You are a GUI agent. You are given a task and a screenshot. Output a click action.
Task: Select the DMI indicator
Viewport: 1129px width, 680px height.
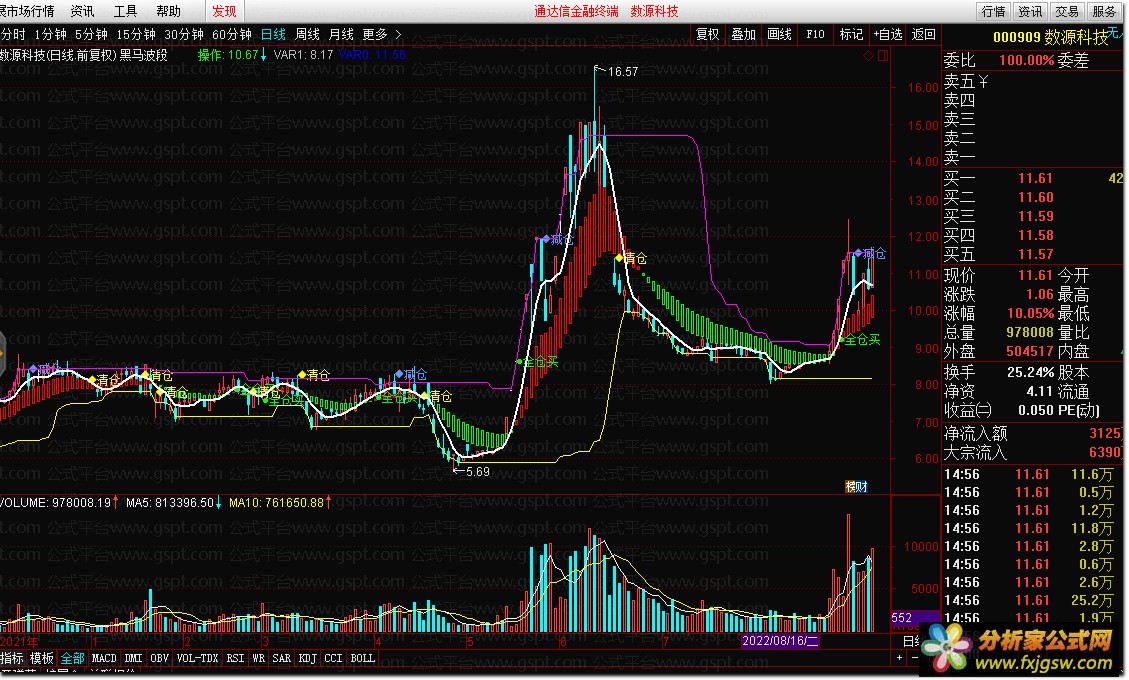(x=133, y=658)
